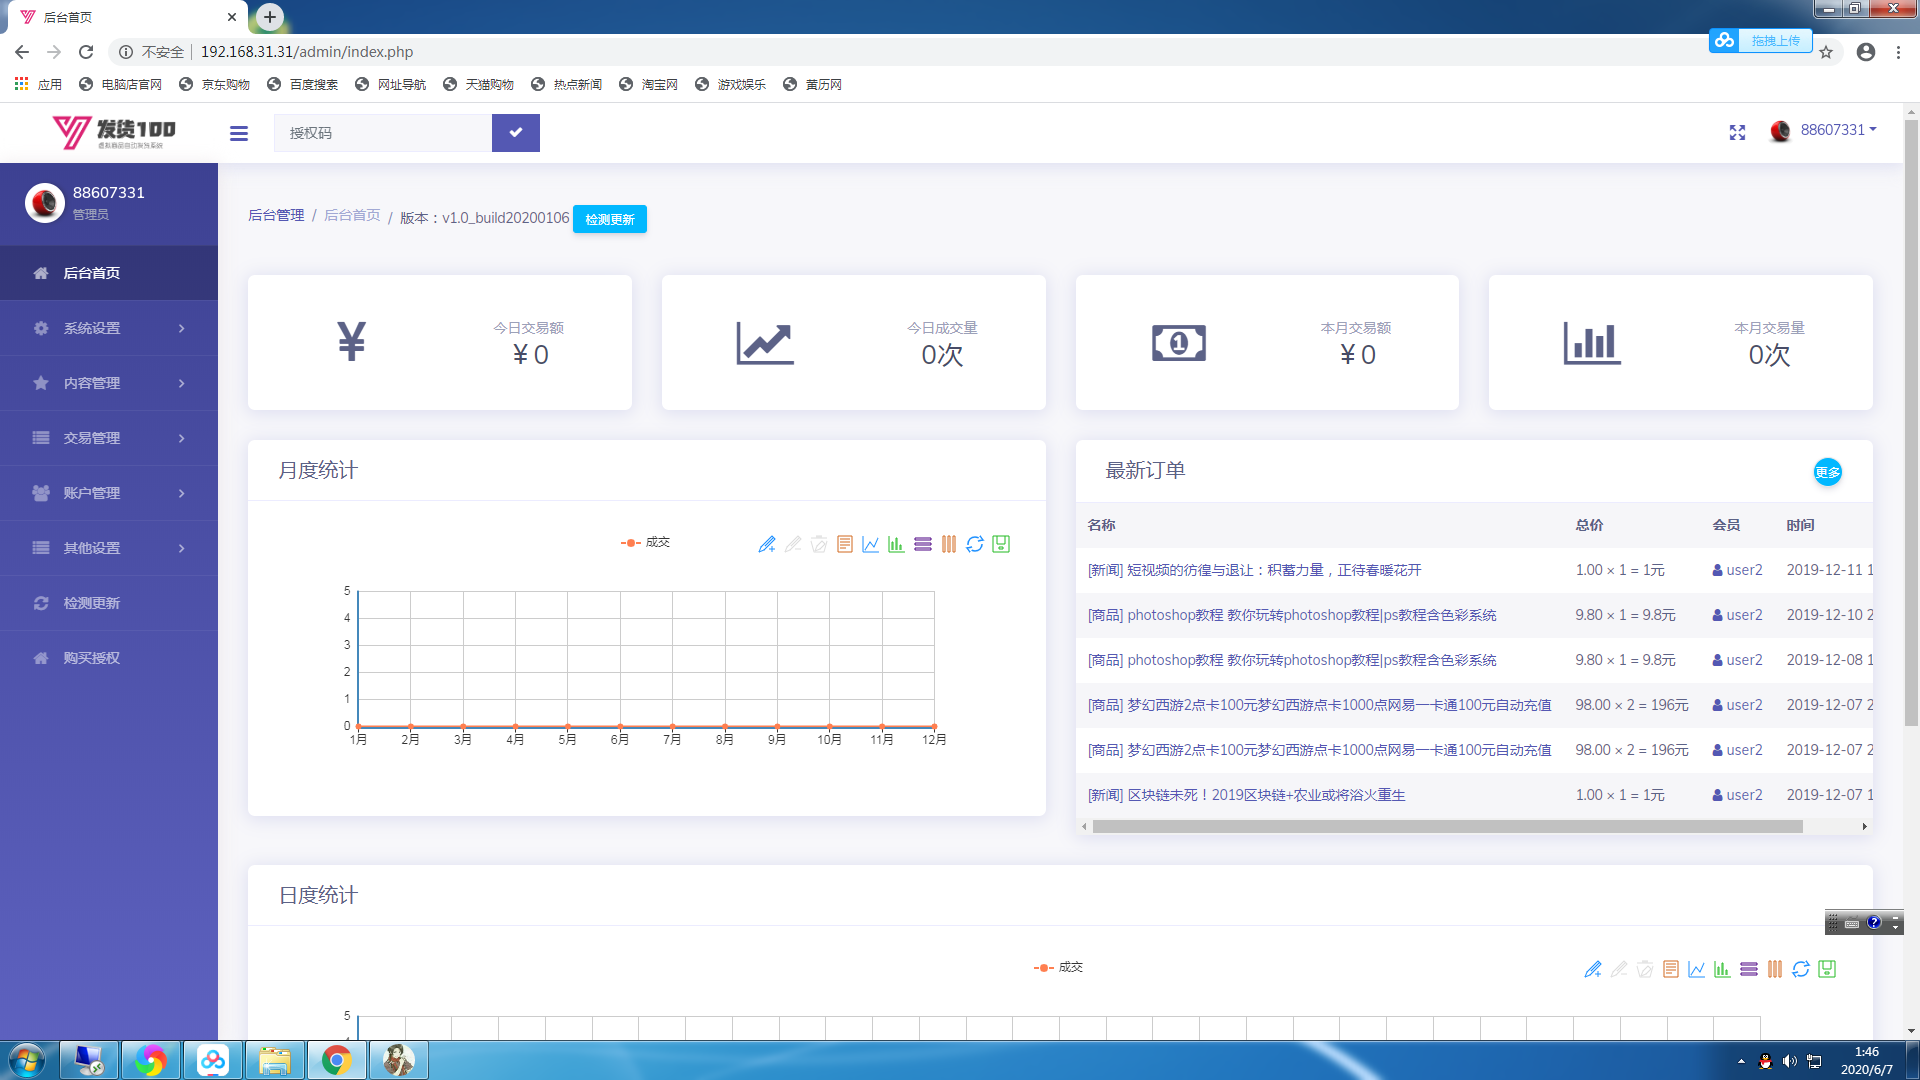Click sidebar user avatar for 88607331
Viewport: 1920px width, 1080px height.
point(44,203)
